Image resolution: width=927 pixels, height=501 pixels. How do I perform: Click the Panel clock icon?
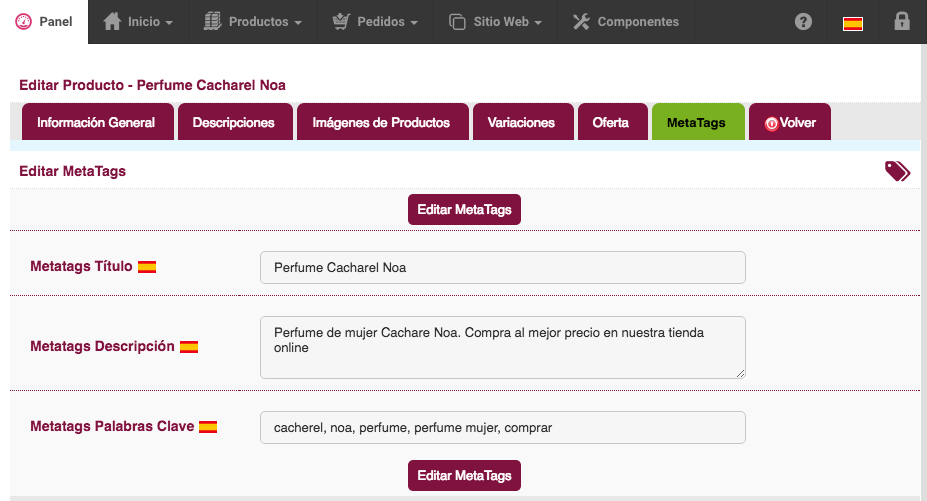(x=23, y=22)
